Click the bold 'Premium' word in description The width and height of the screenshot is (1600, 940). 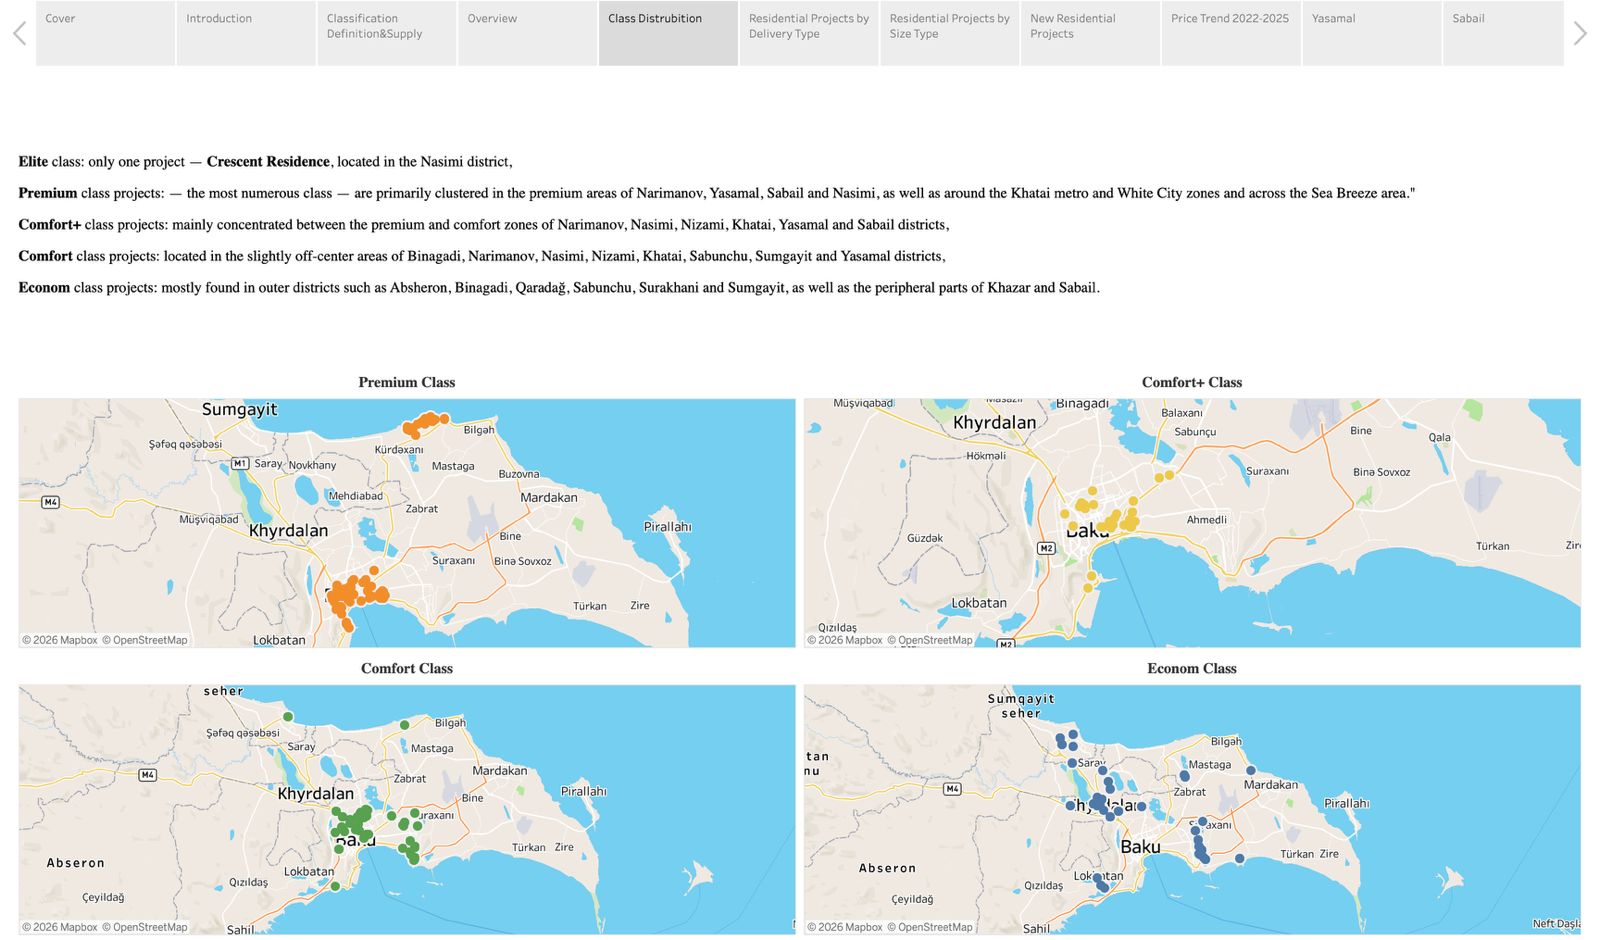point(48,193)
